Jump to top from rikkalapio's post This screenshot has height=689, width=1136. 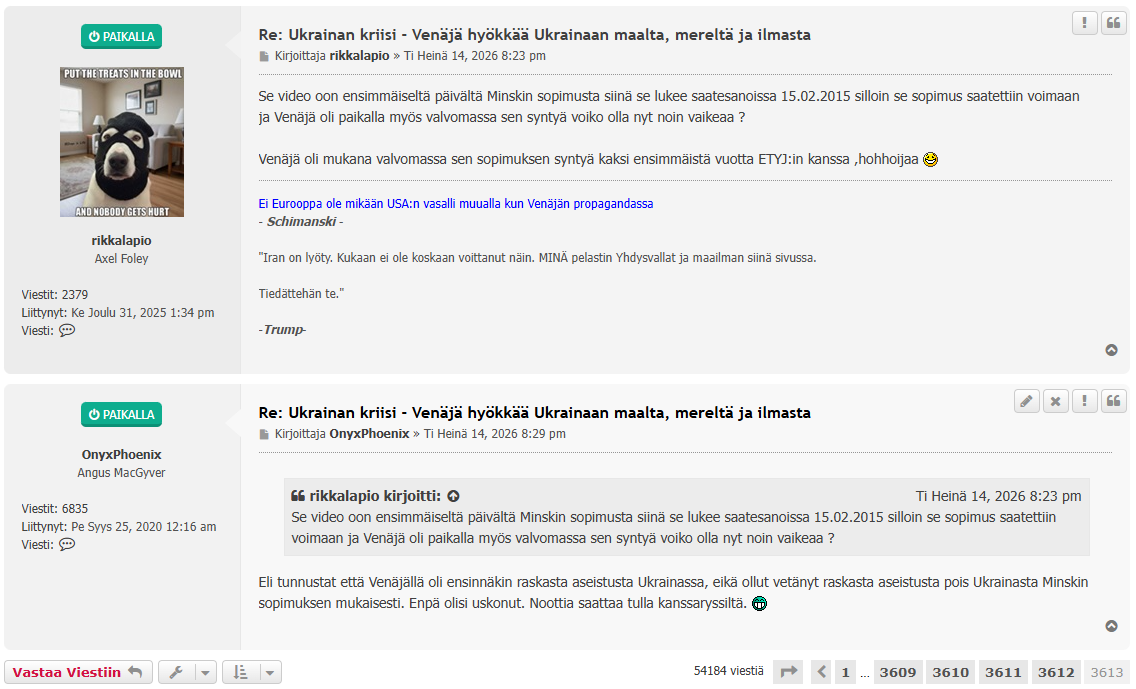(1111, 350)
